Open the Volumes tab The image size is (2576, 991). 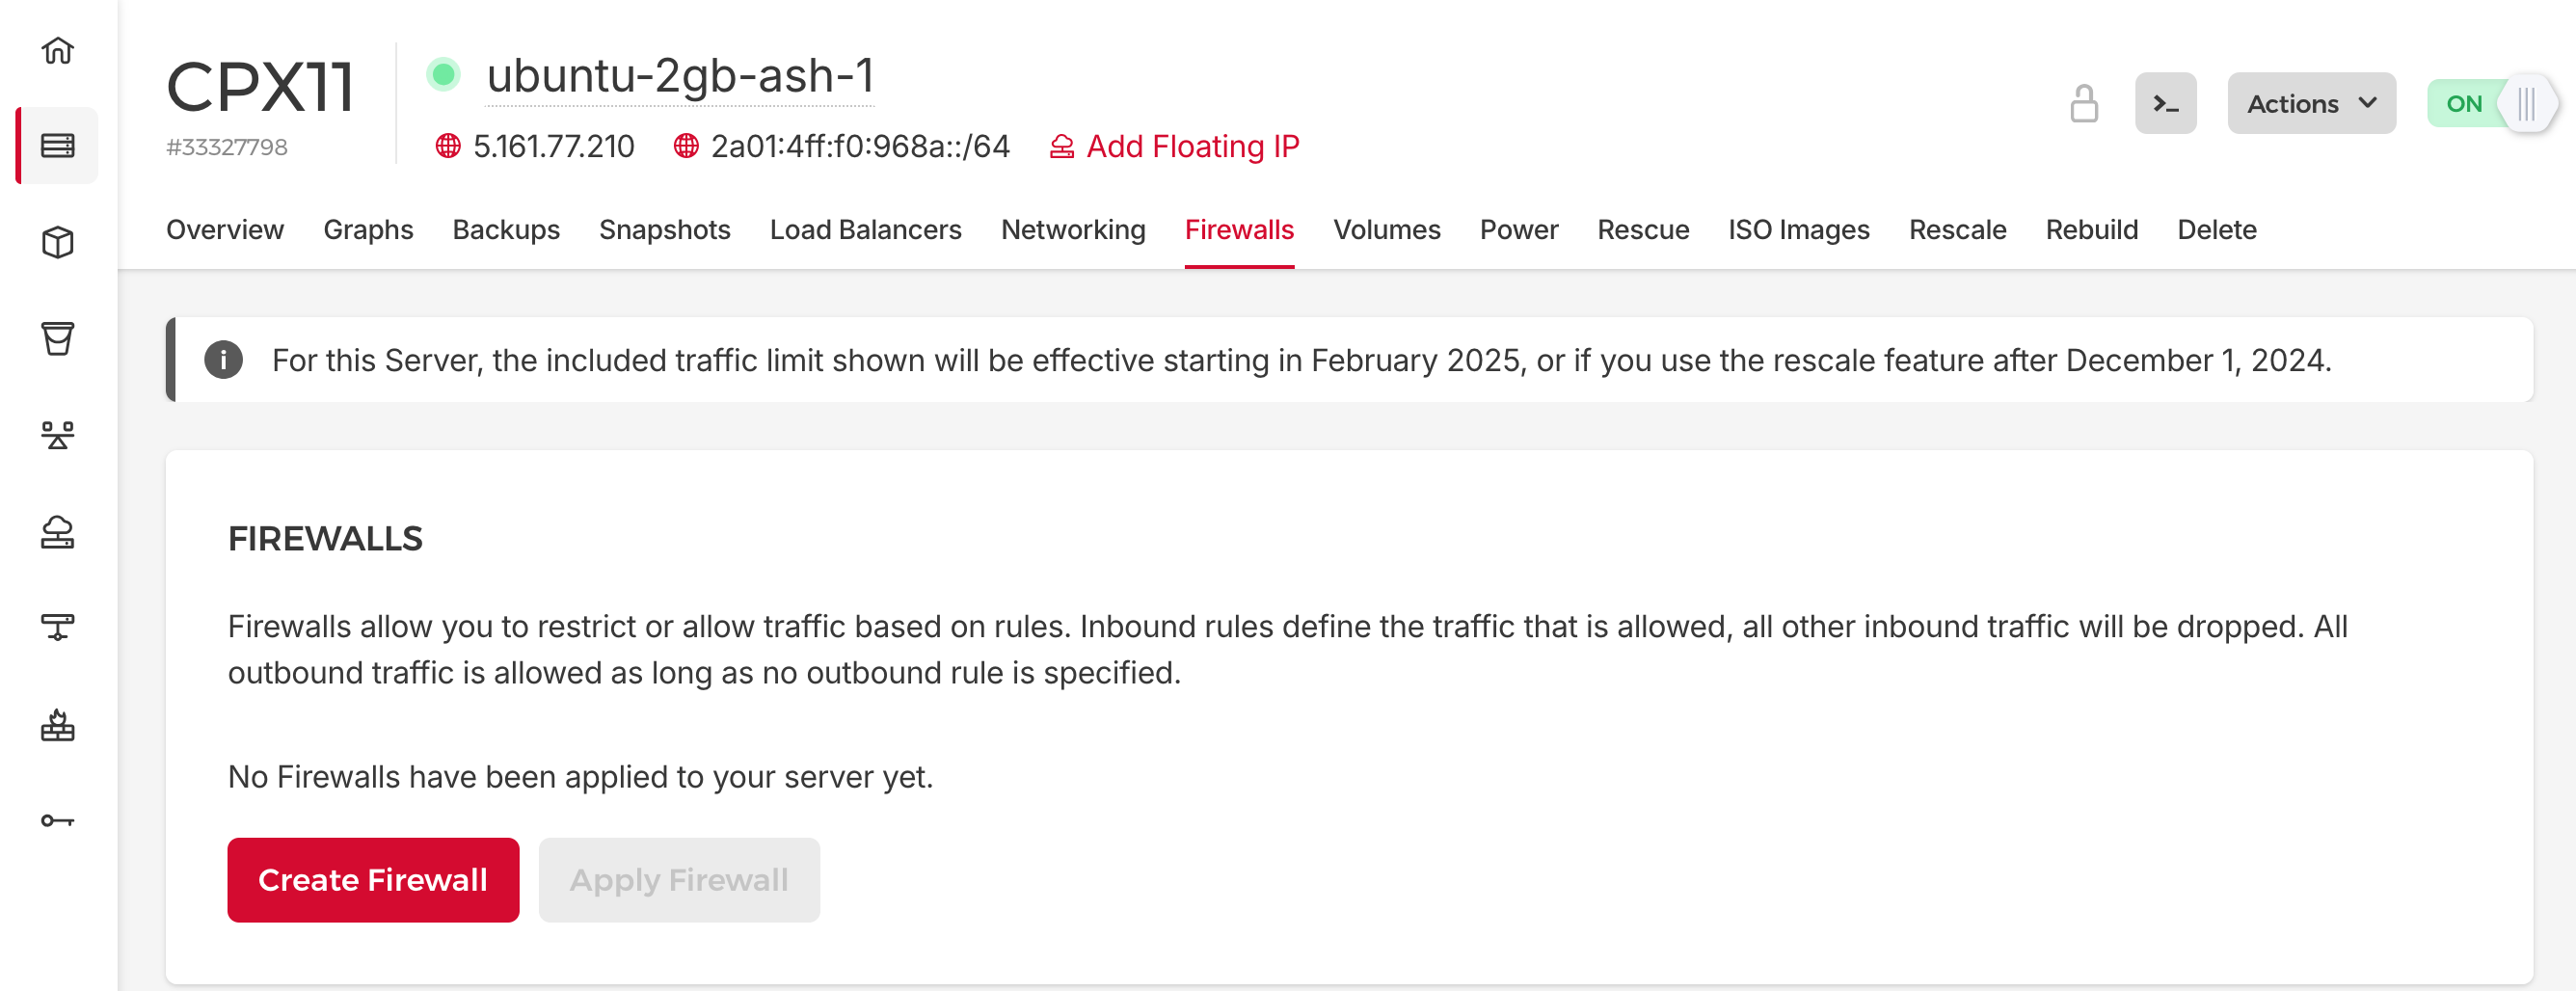[x=1386, y=230]
